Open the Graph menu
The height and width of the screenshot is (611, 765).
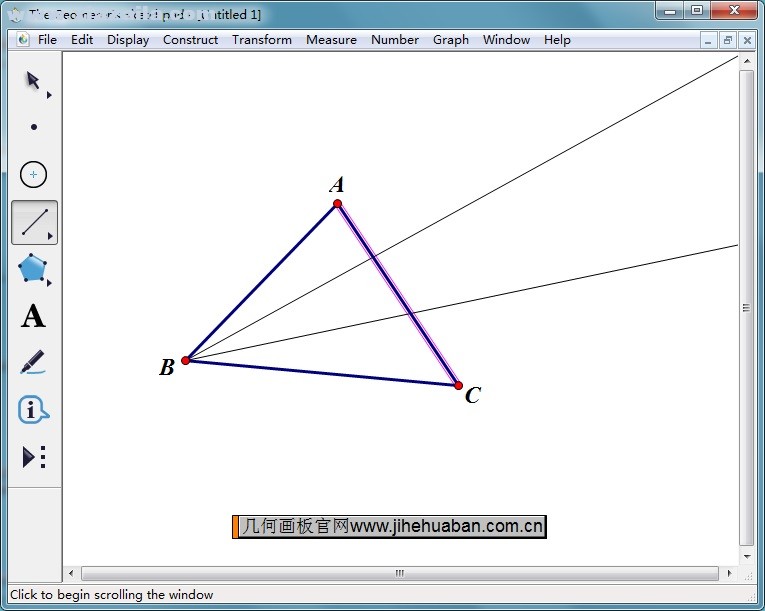(x=451, y=40)
